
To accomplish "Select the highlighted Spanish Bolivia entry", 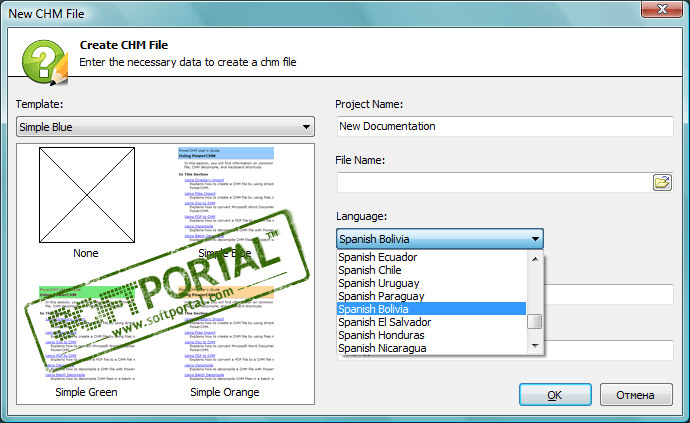I will tap(431, 309).
